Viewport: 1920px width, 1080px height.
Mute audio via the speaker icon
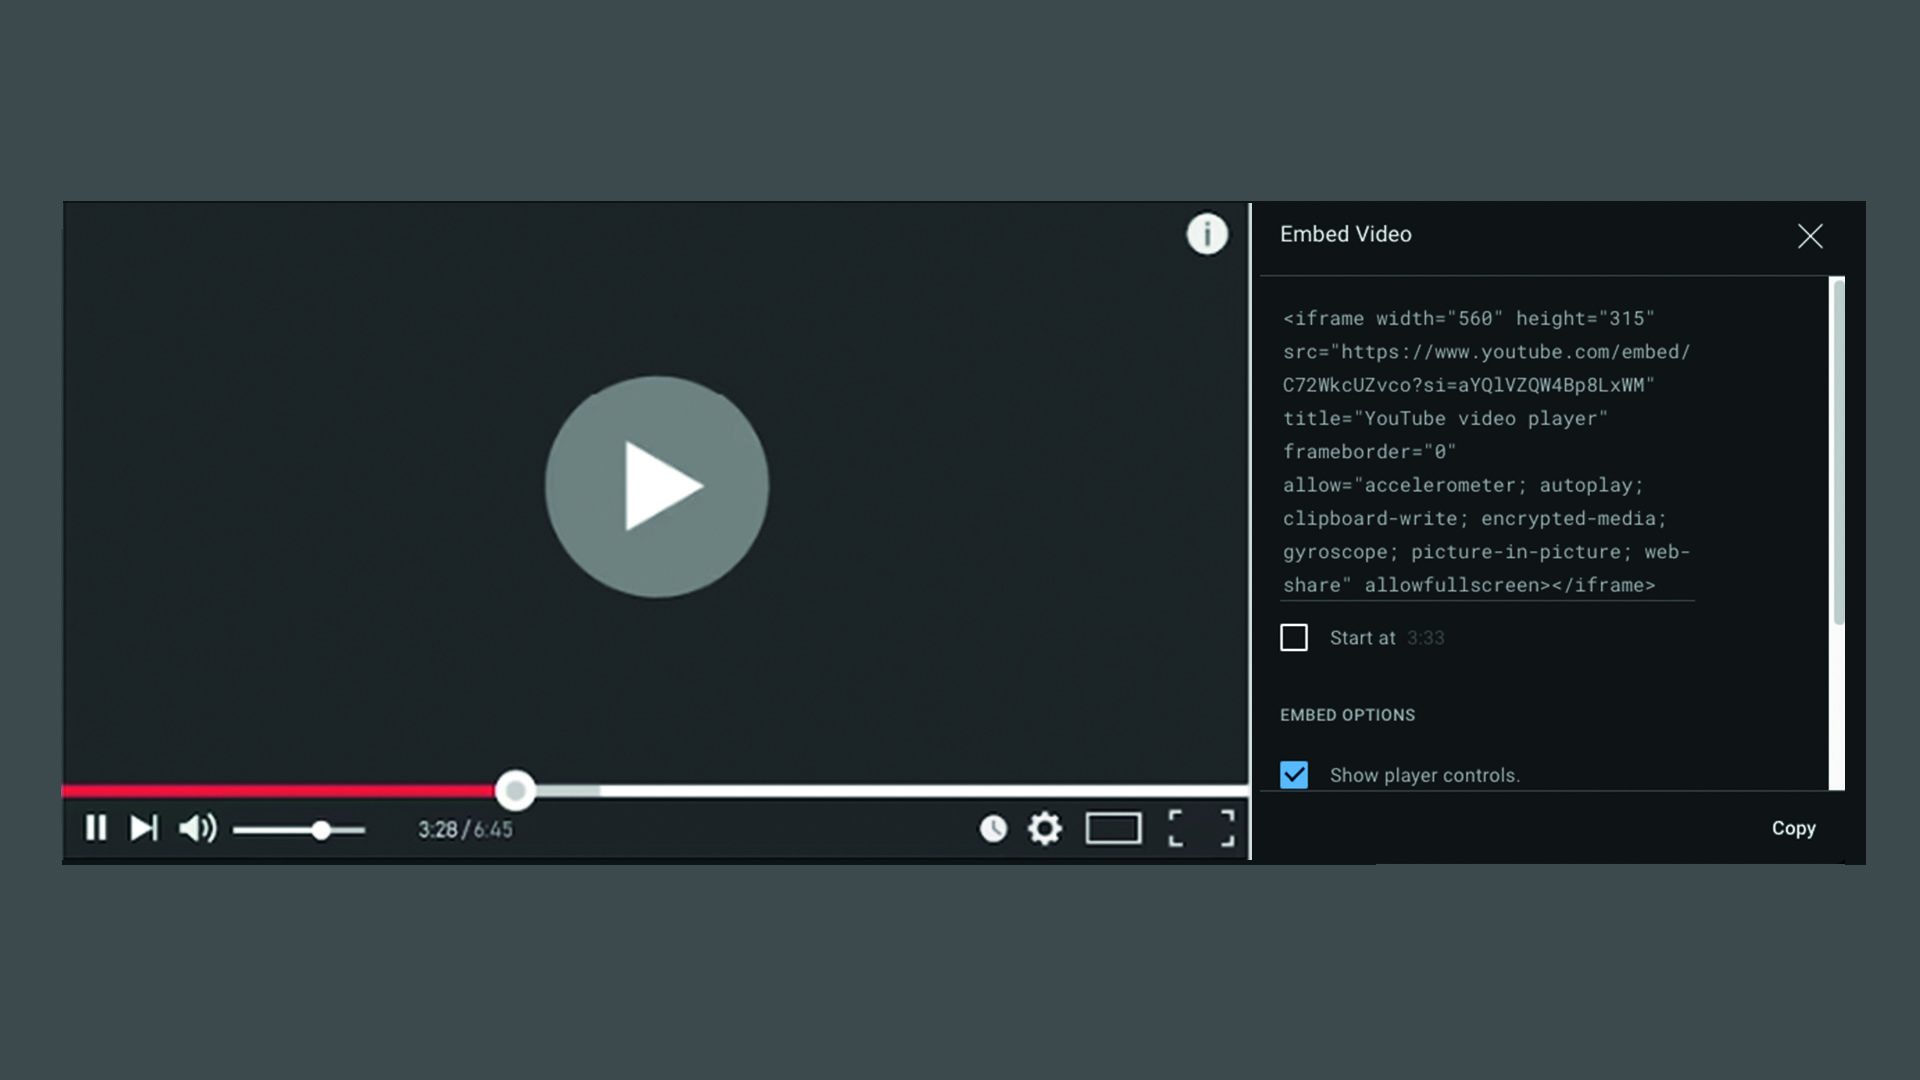click(197, 828)
